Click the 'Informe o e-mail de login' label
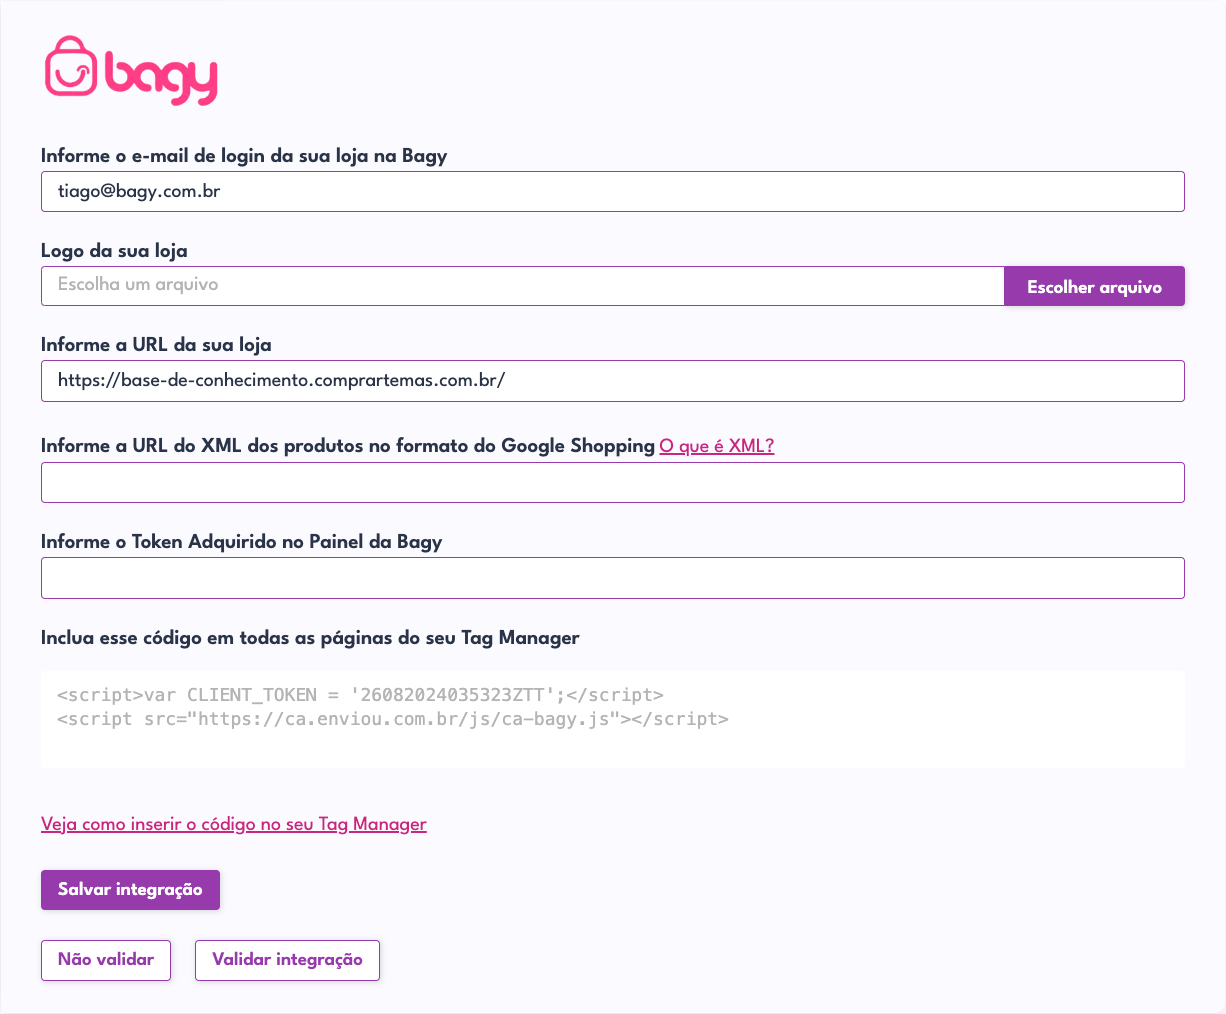The image size is (1226, 1014). (244, 156)
